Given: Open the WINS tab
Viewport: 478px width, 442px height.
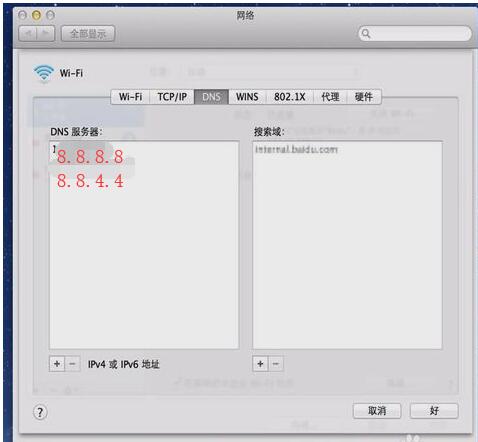Looking at the screenshot, I should (247, 97).
